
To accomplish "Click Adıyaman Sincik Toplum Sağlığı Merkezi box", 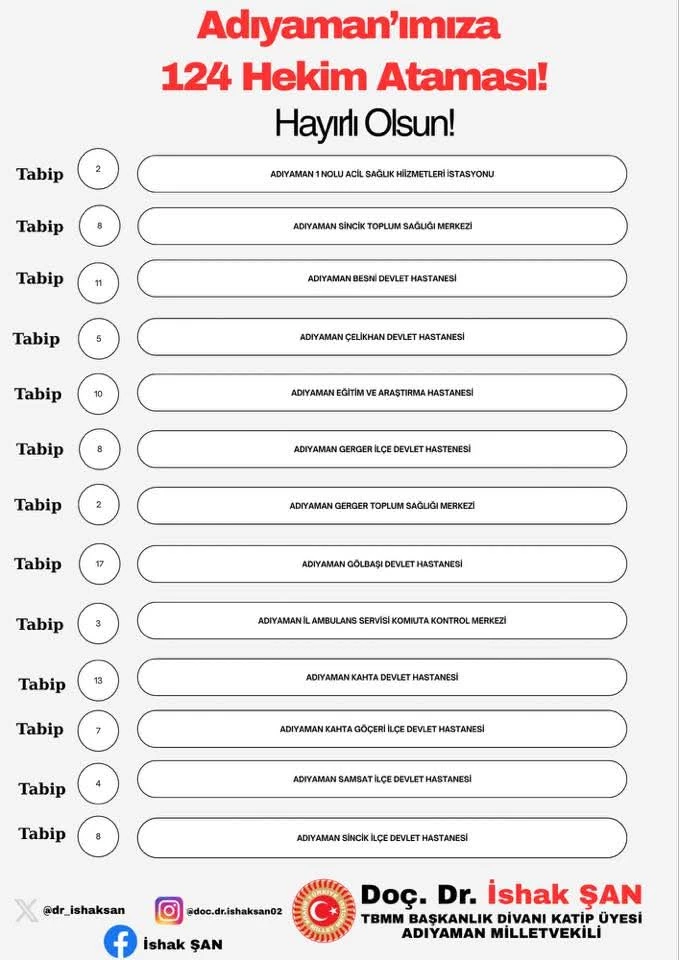I will (x=382, y=226).
